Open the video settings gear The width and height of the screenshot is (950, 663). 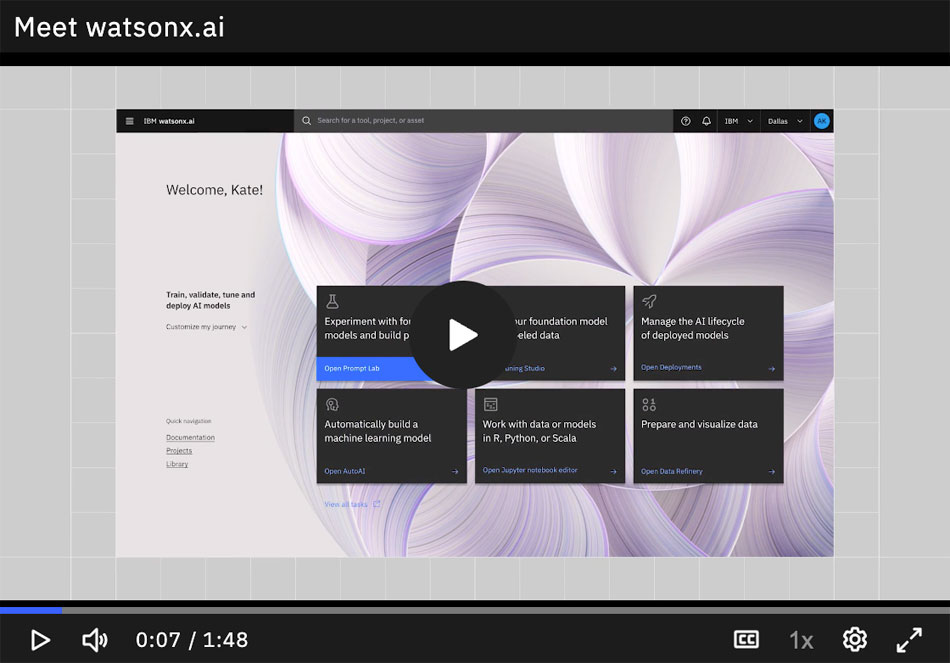click(855, 639)
